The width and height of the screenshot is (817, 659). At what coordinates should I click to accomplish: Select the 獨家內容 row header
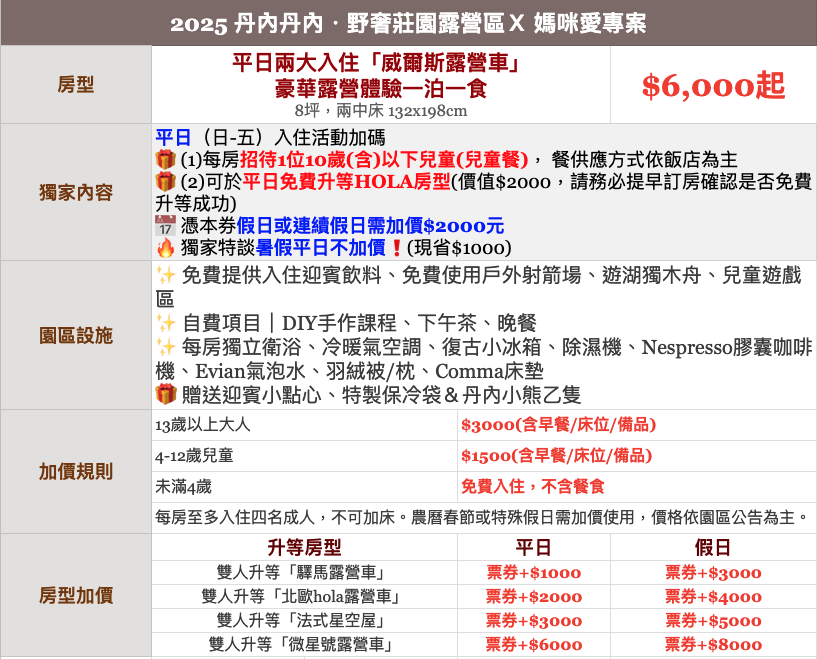pos(76,193)
